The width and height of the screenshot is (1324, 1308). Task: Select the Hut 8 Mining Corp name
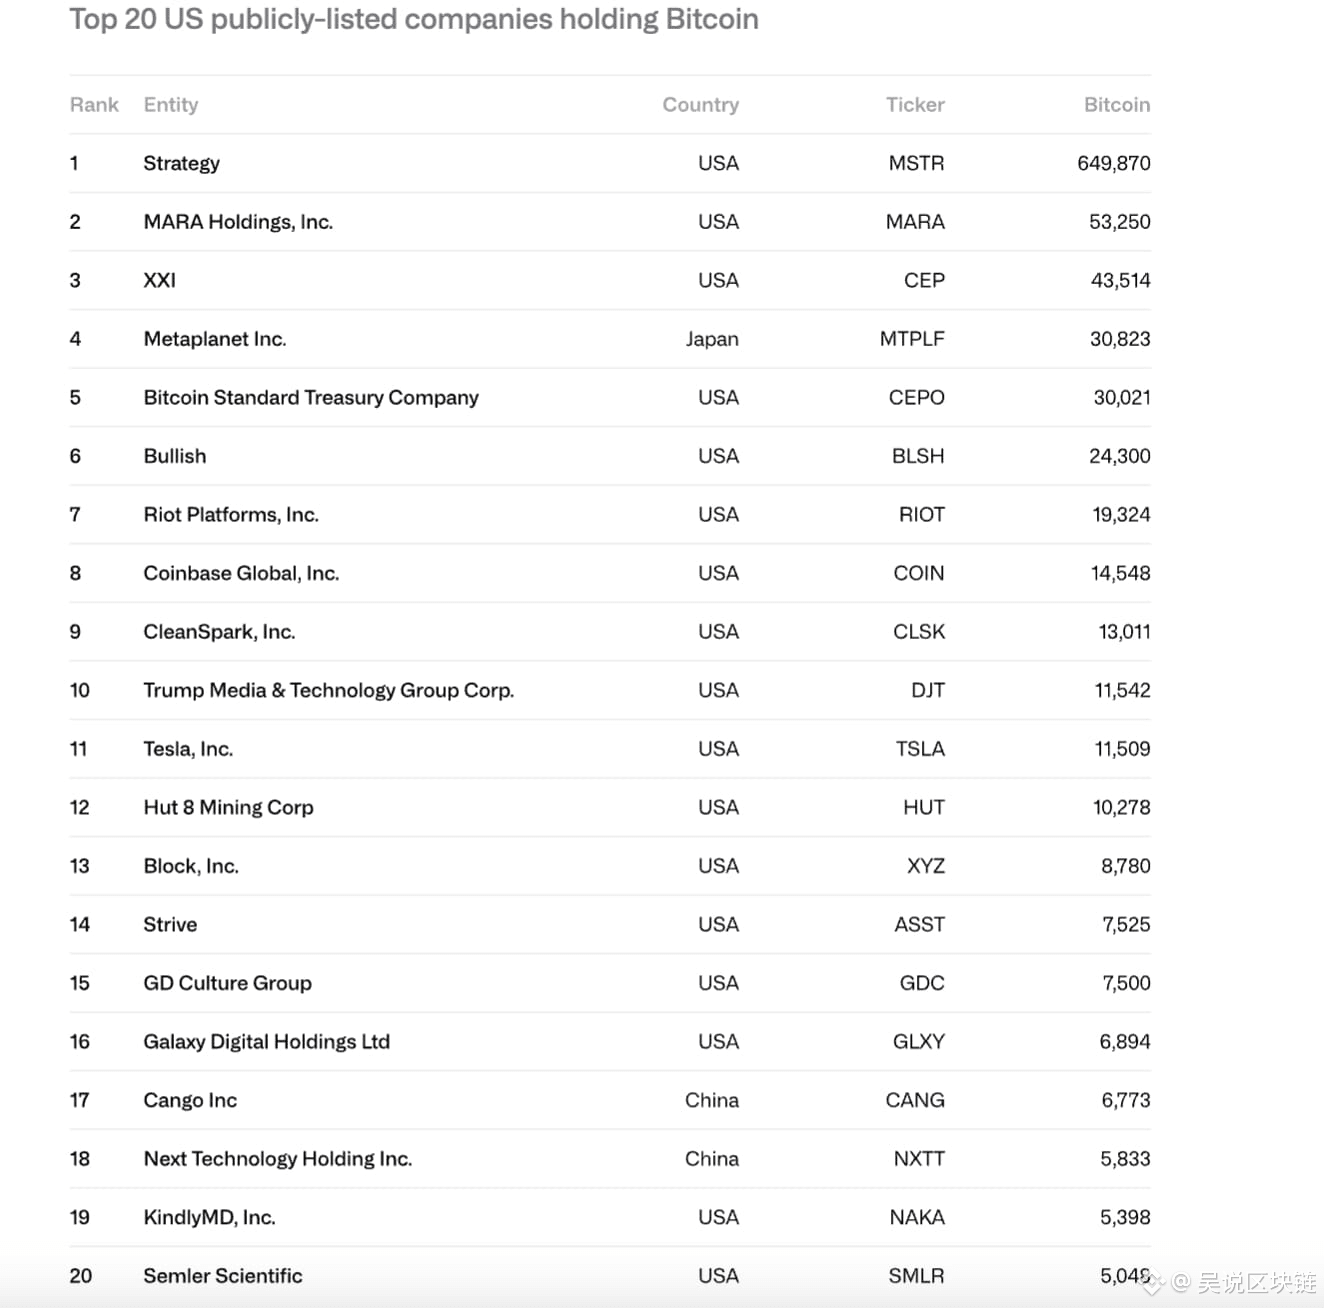[x=228, y=808]
